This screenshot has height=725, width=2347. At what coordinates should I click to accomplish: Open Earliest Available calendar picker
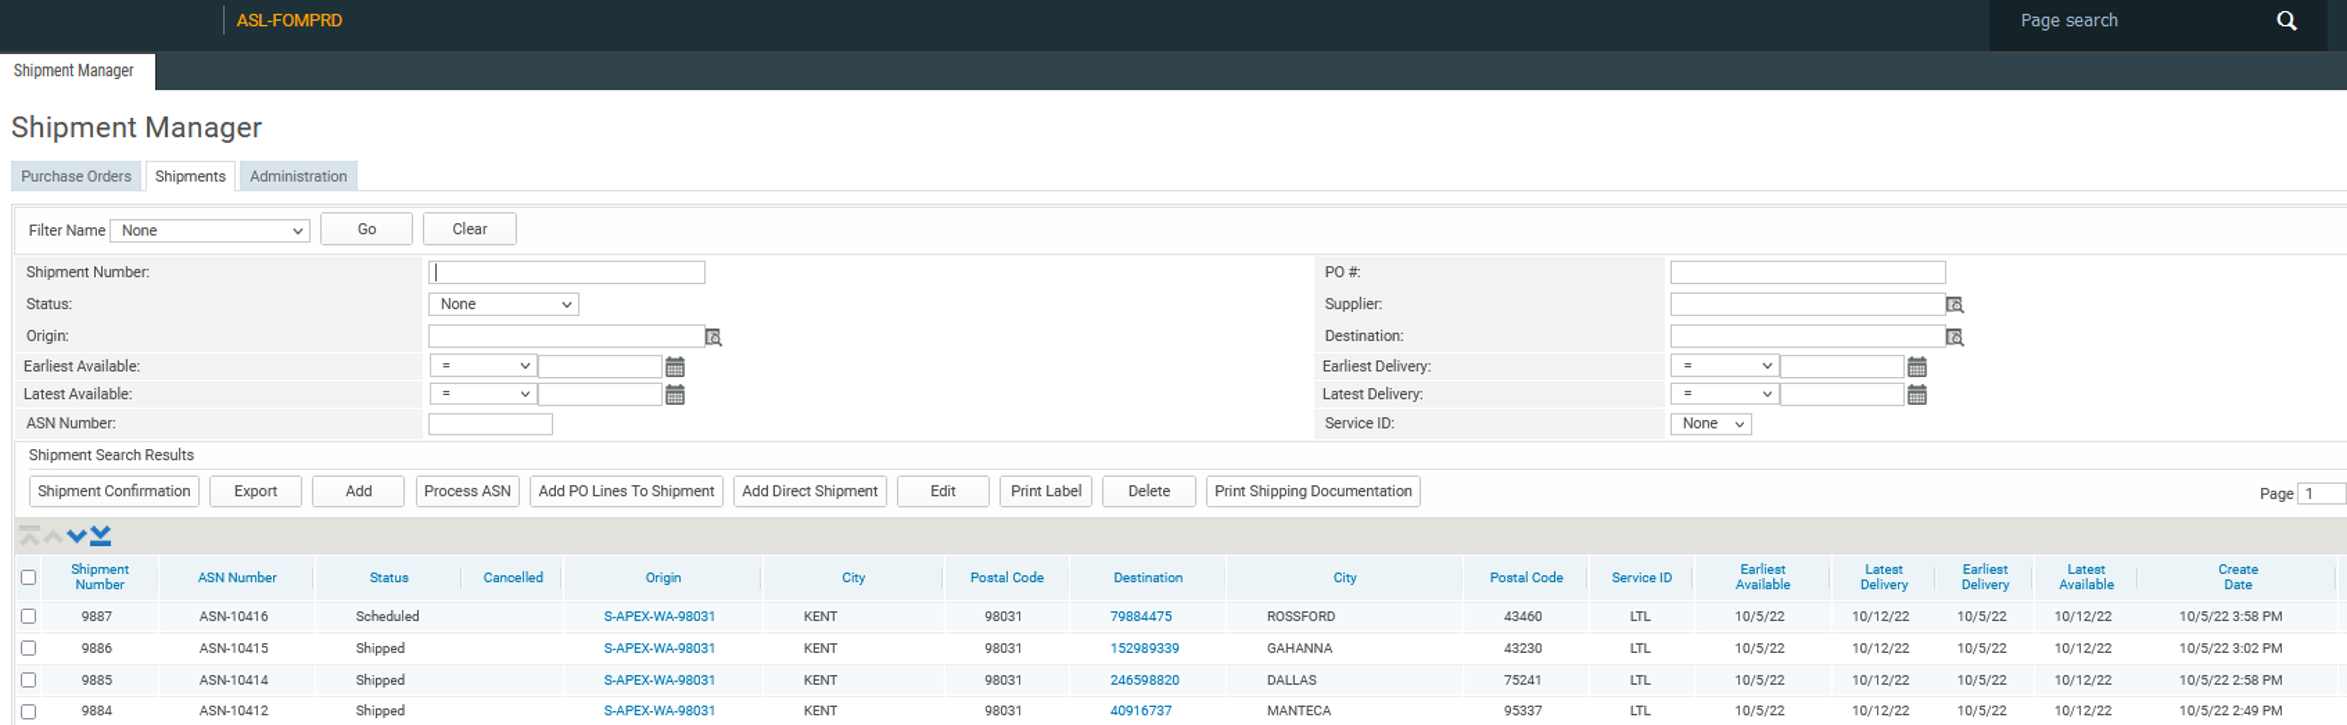pos(675,367)
